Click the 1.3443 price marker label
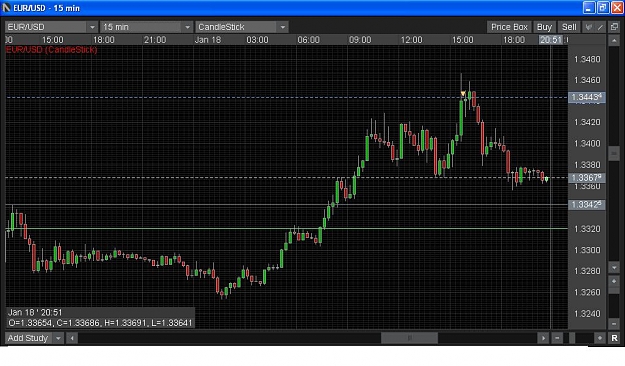625x366 pixels. click(586, 97)
